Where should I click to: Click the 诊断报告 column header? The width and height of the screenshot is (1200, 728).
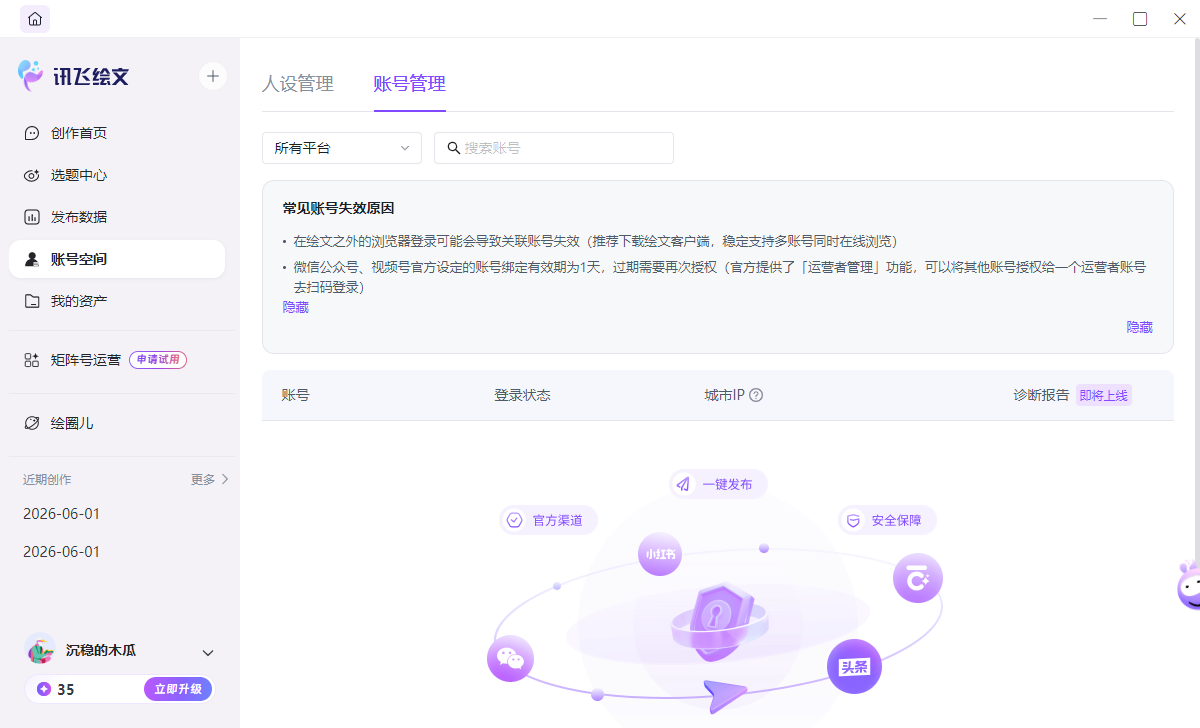(x=1041, y=395)
